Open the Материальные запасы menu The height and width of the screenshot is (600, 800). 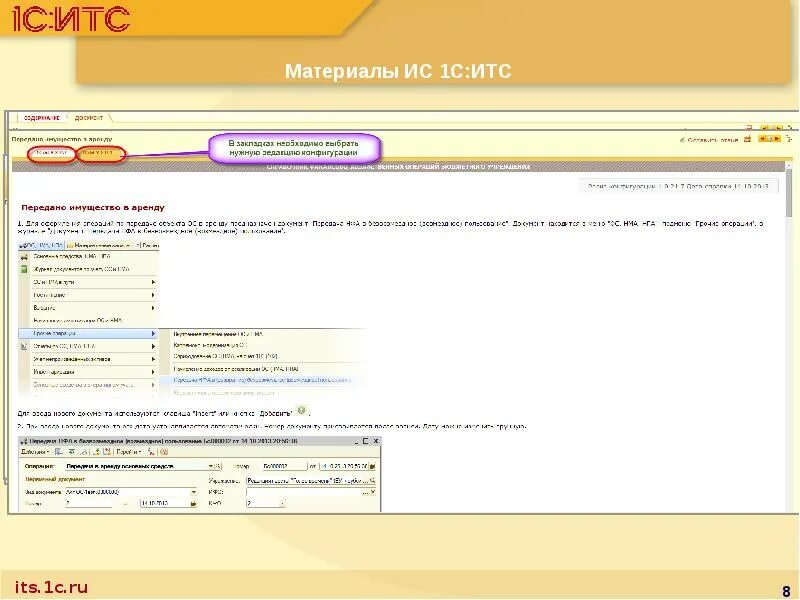point(102,245)
